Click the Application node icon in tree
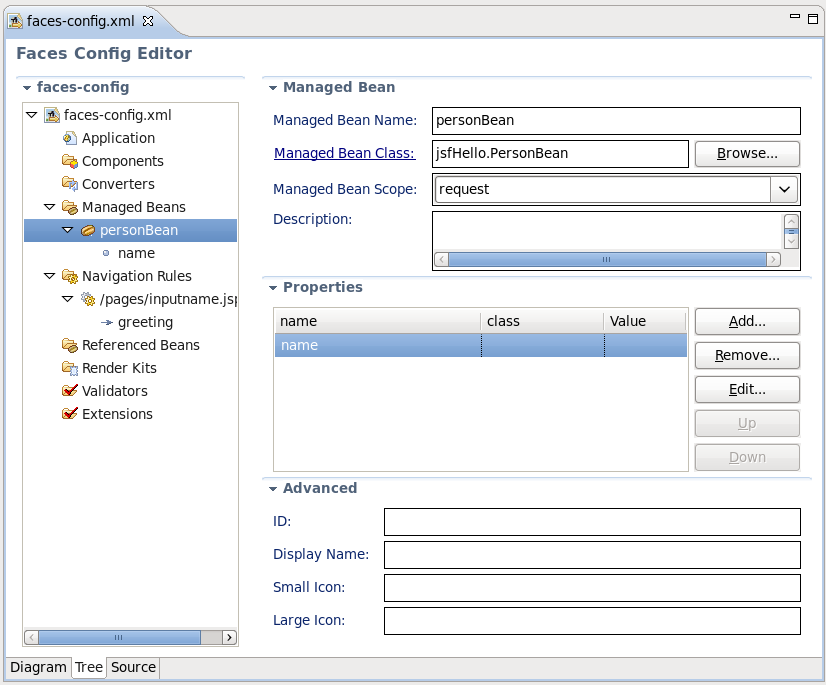The image size is (826, 685). [69, 138]
